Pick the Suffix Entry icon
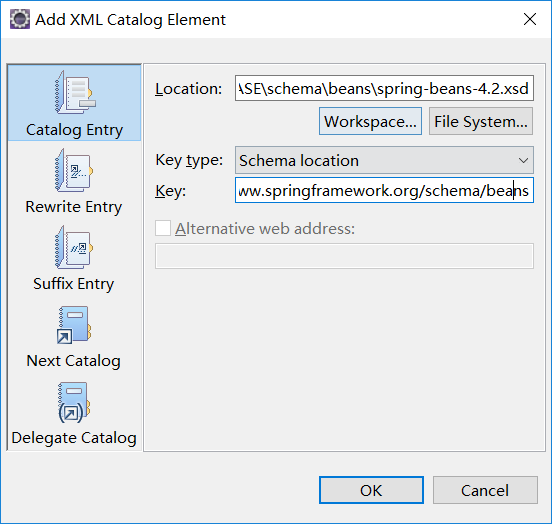 (x=74, y=248)
